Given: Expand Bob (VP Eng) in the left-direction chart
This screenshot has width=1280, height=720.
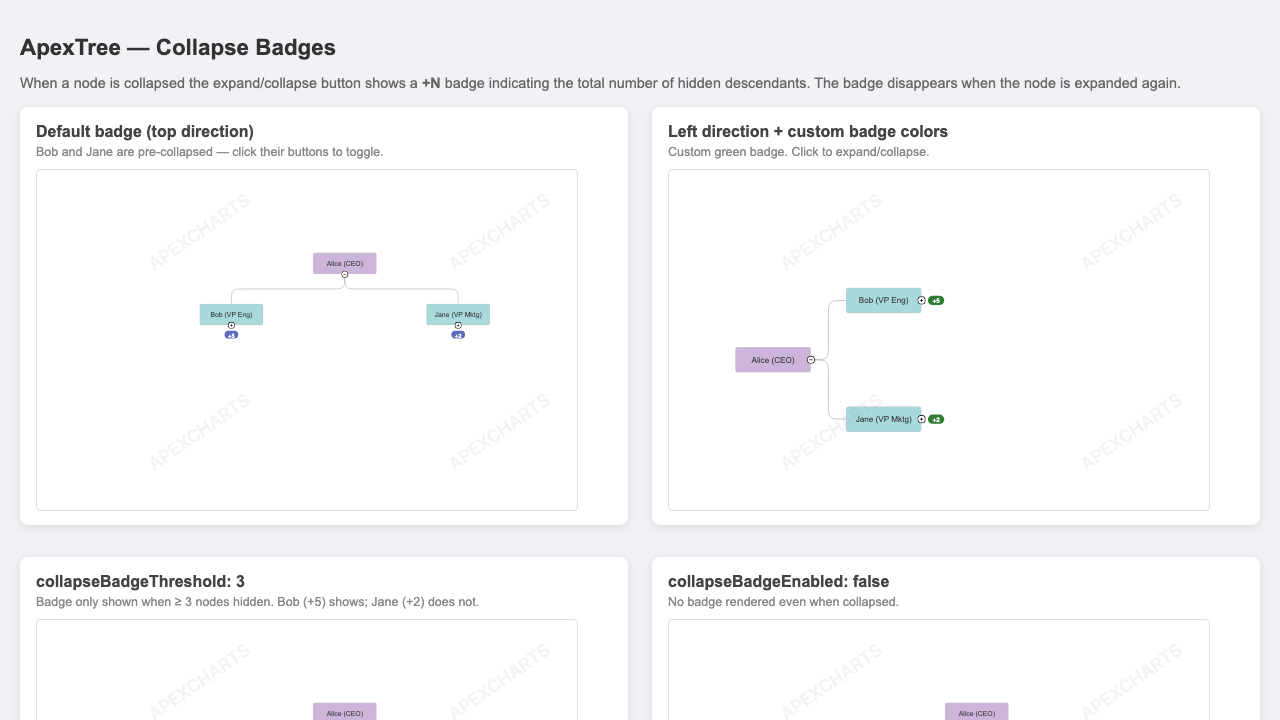Looking at the screenshot, I should [x=922, y=300].
